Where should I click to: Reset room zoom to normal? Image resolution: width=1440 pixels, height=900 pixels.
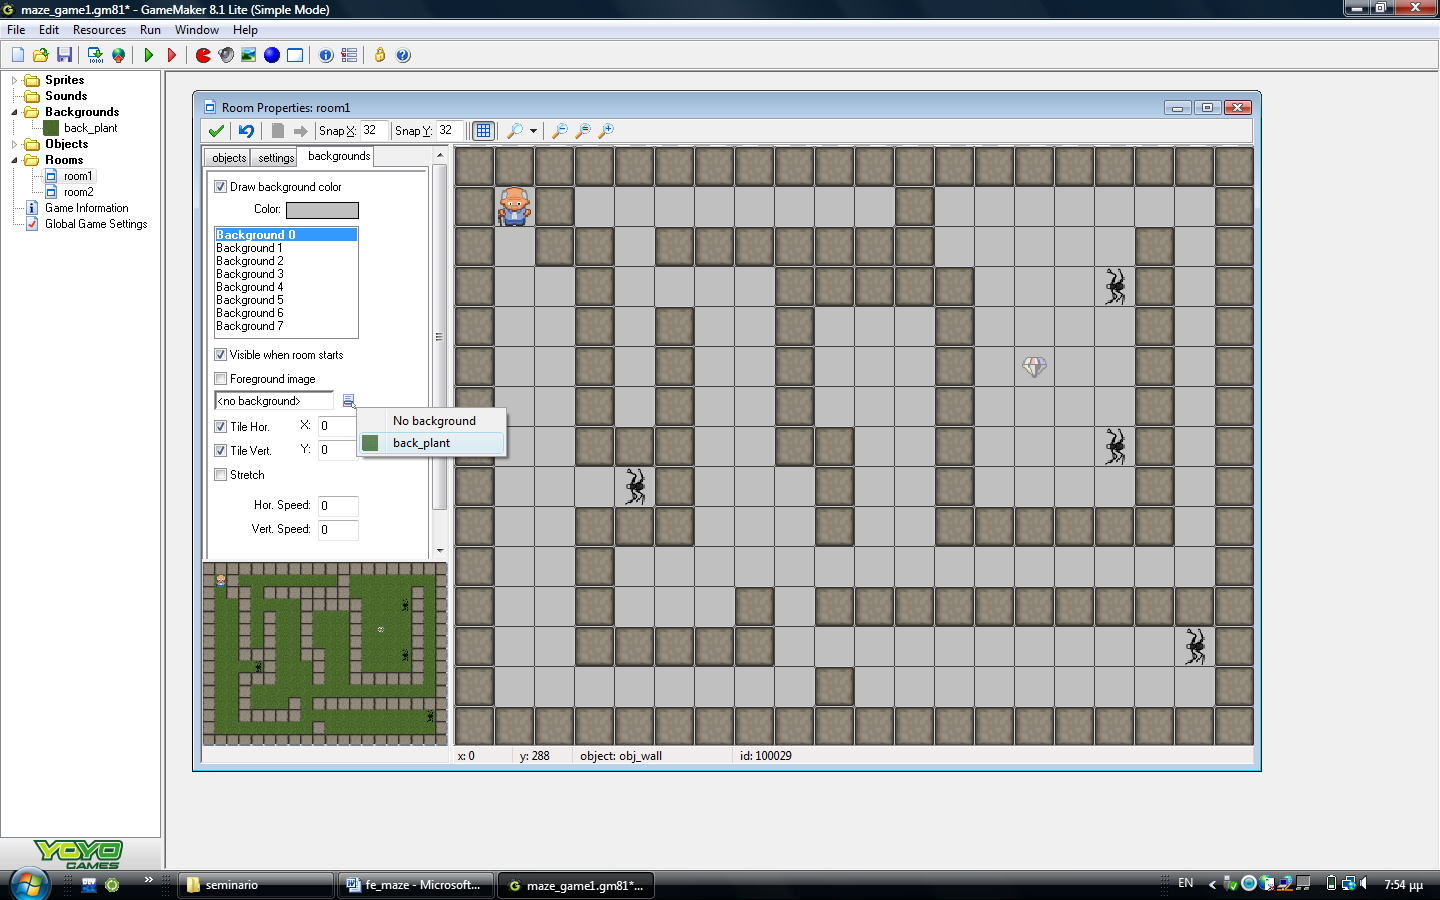[x=583, y=131]
